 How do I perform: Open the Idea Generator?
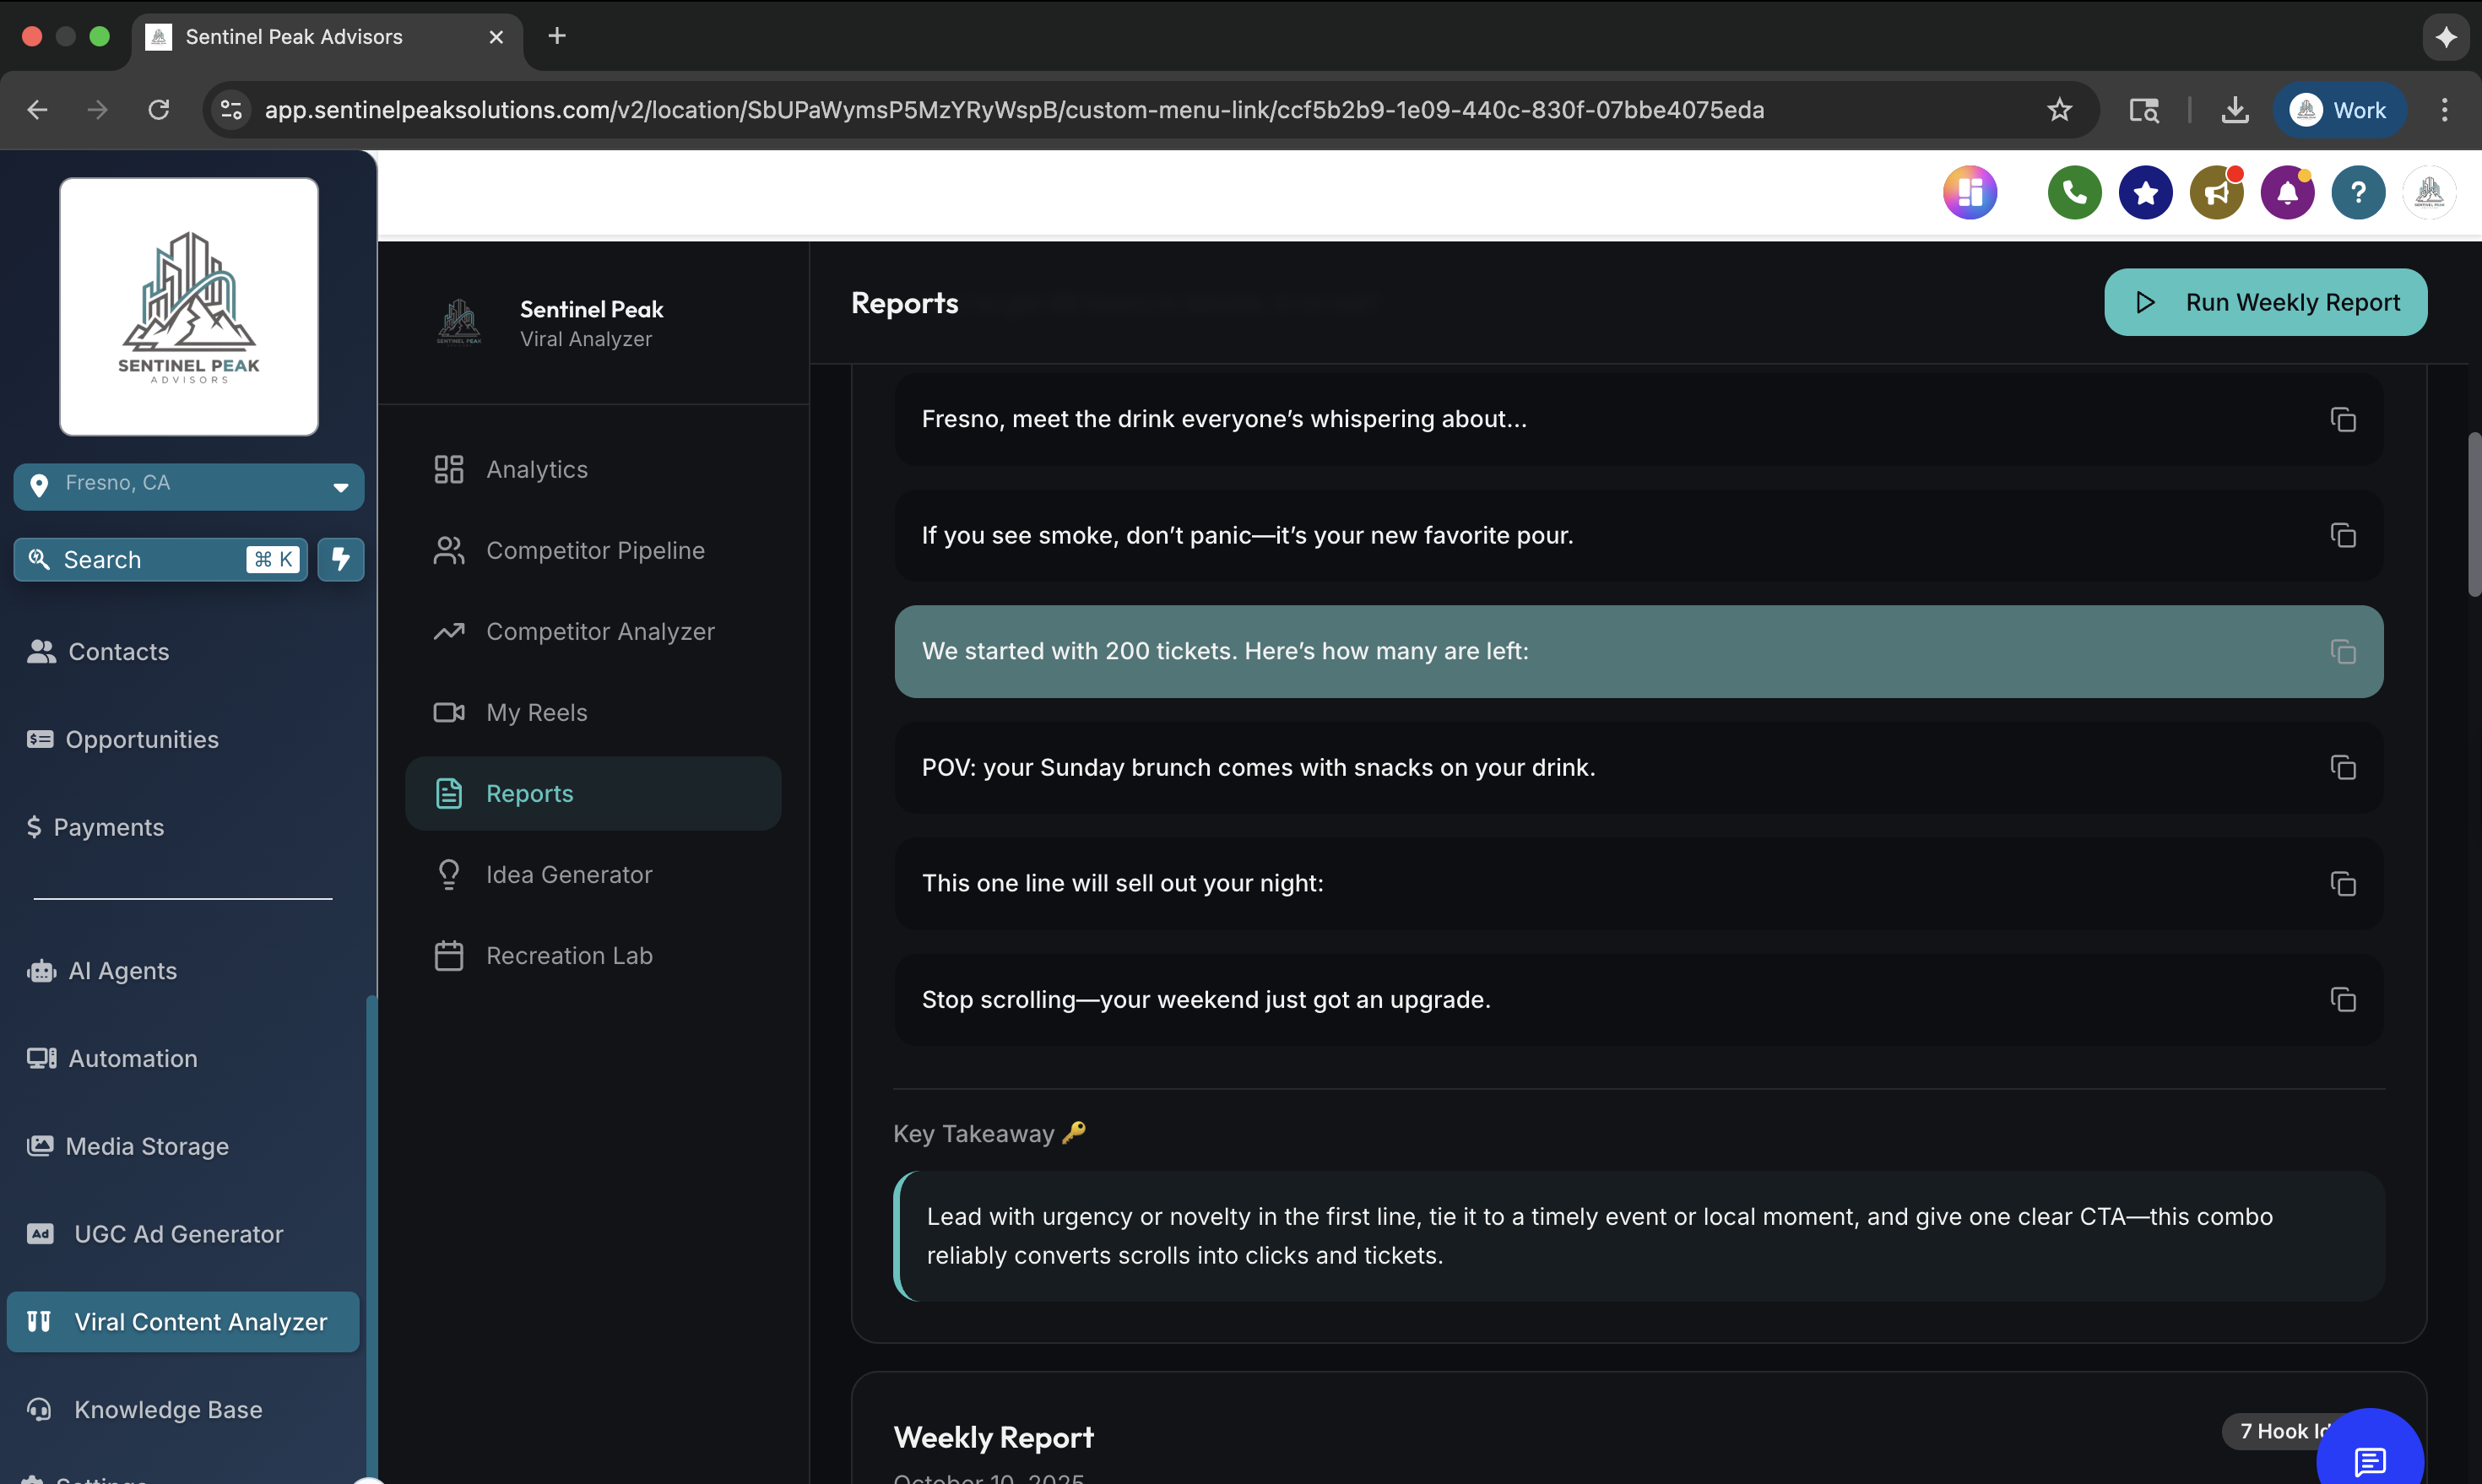coord(568,874)
